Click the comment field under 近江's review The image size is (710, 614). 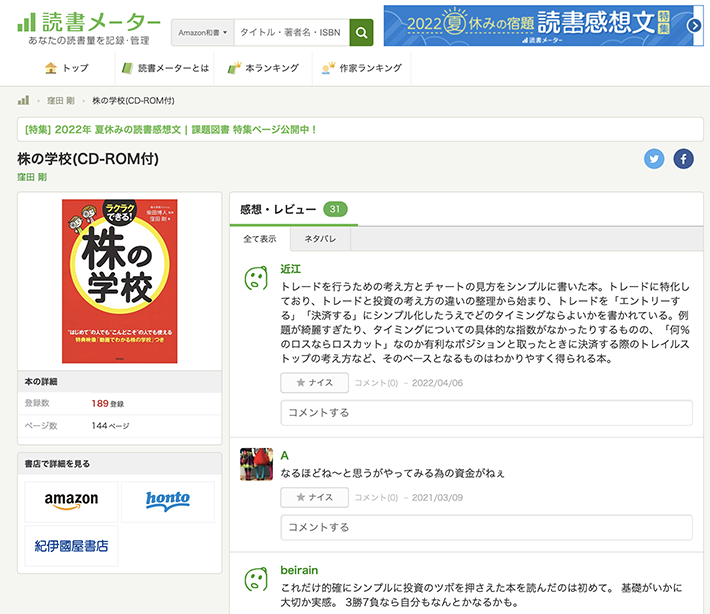coord(486,413)
